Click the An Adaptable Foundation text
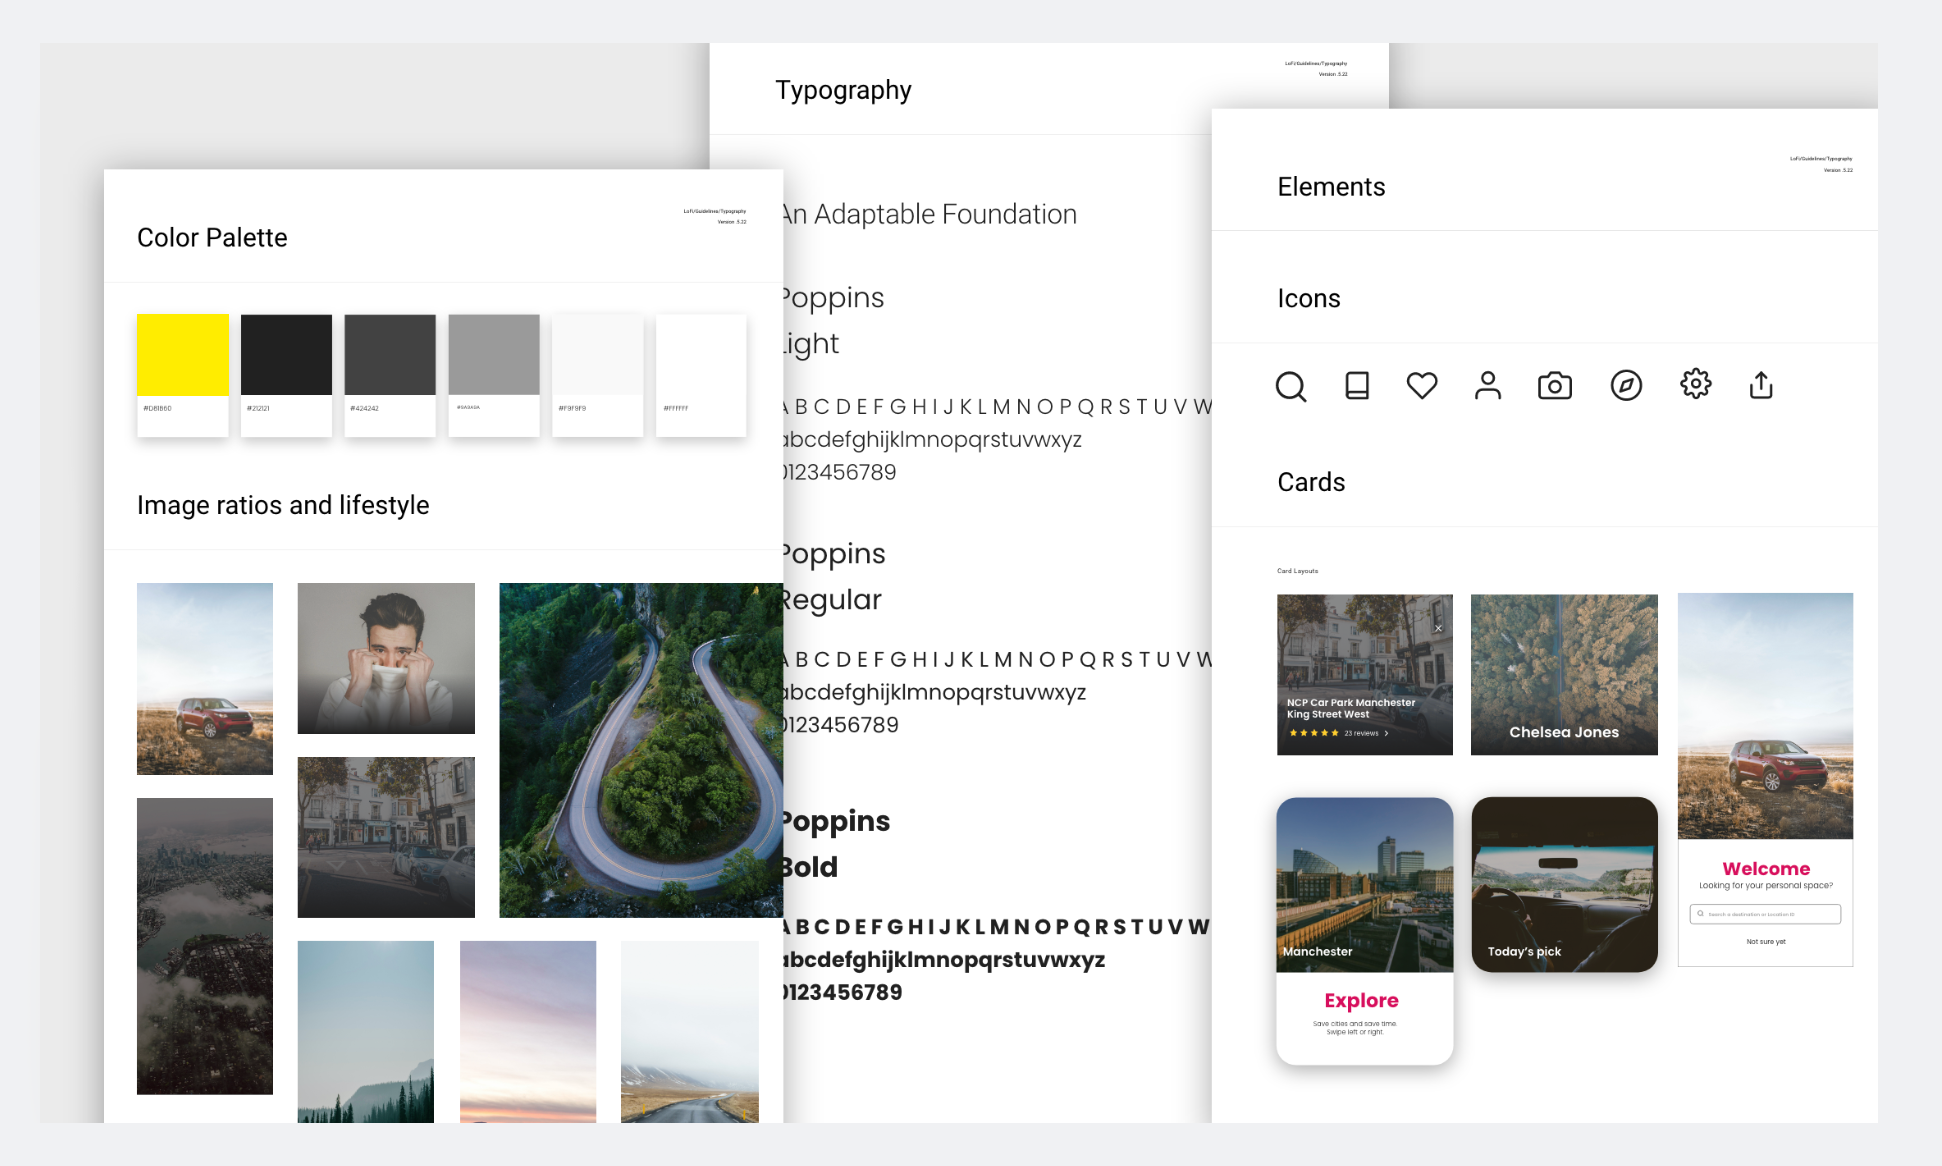Image resolution: width=1942 pixels, height=1166 pixels. 929,214
